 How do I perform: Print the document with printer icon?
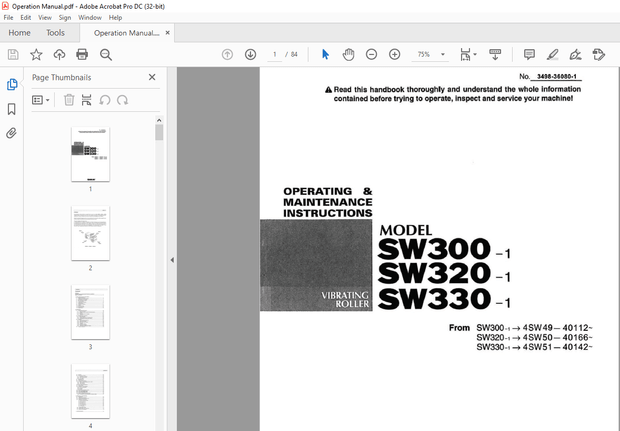[x=82, y=55]
